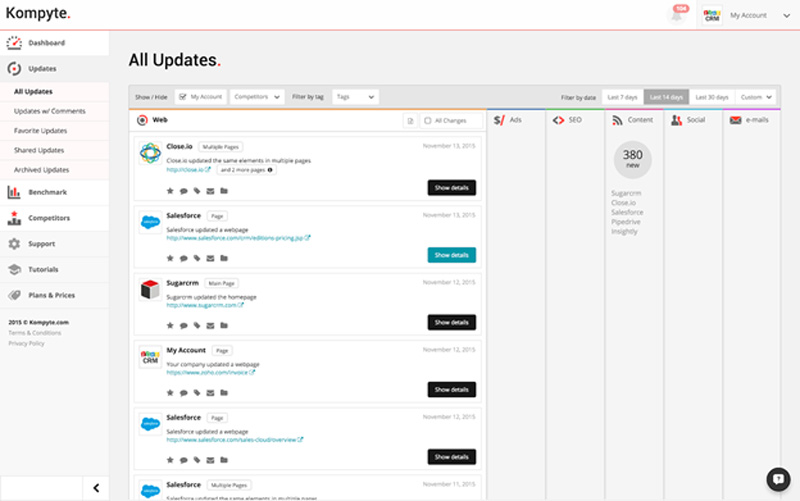Open Dashboard from the sidebar
The image size is (800, 501).
point(55,43)
